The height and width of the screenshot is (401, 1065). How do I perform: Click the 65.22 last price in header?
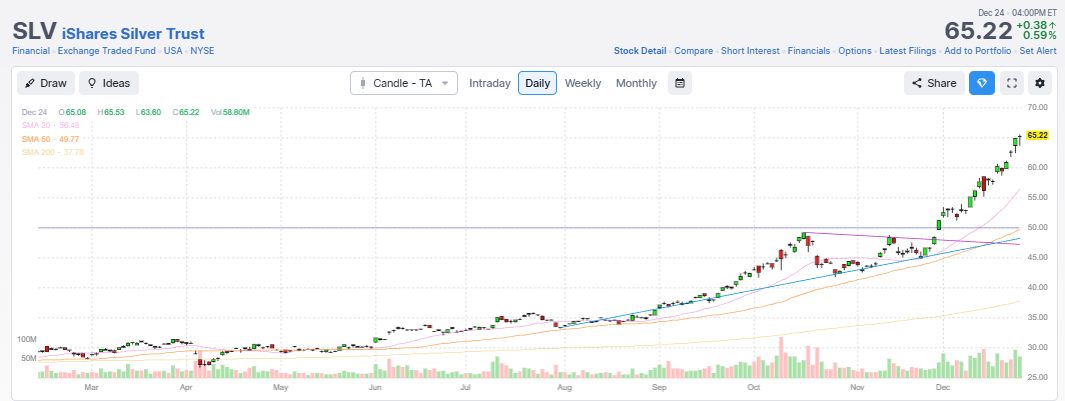(x=978, y=31)
